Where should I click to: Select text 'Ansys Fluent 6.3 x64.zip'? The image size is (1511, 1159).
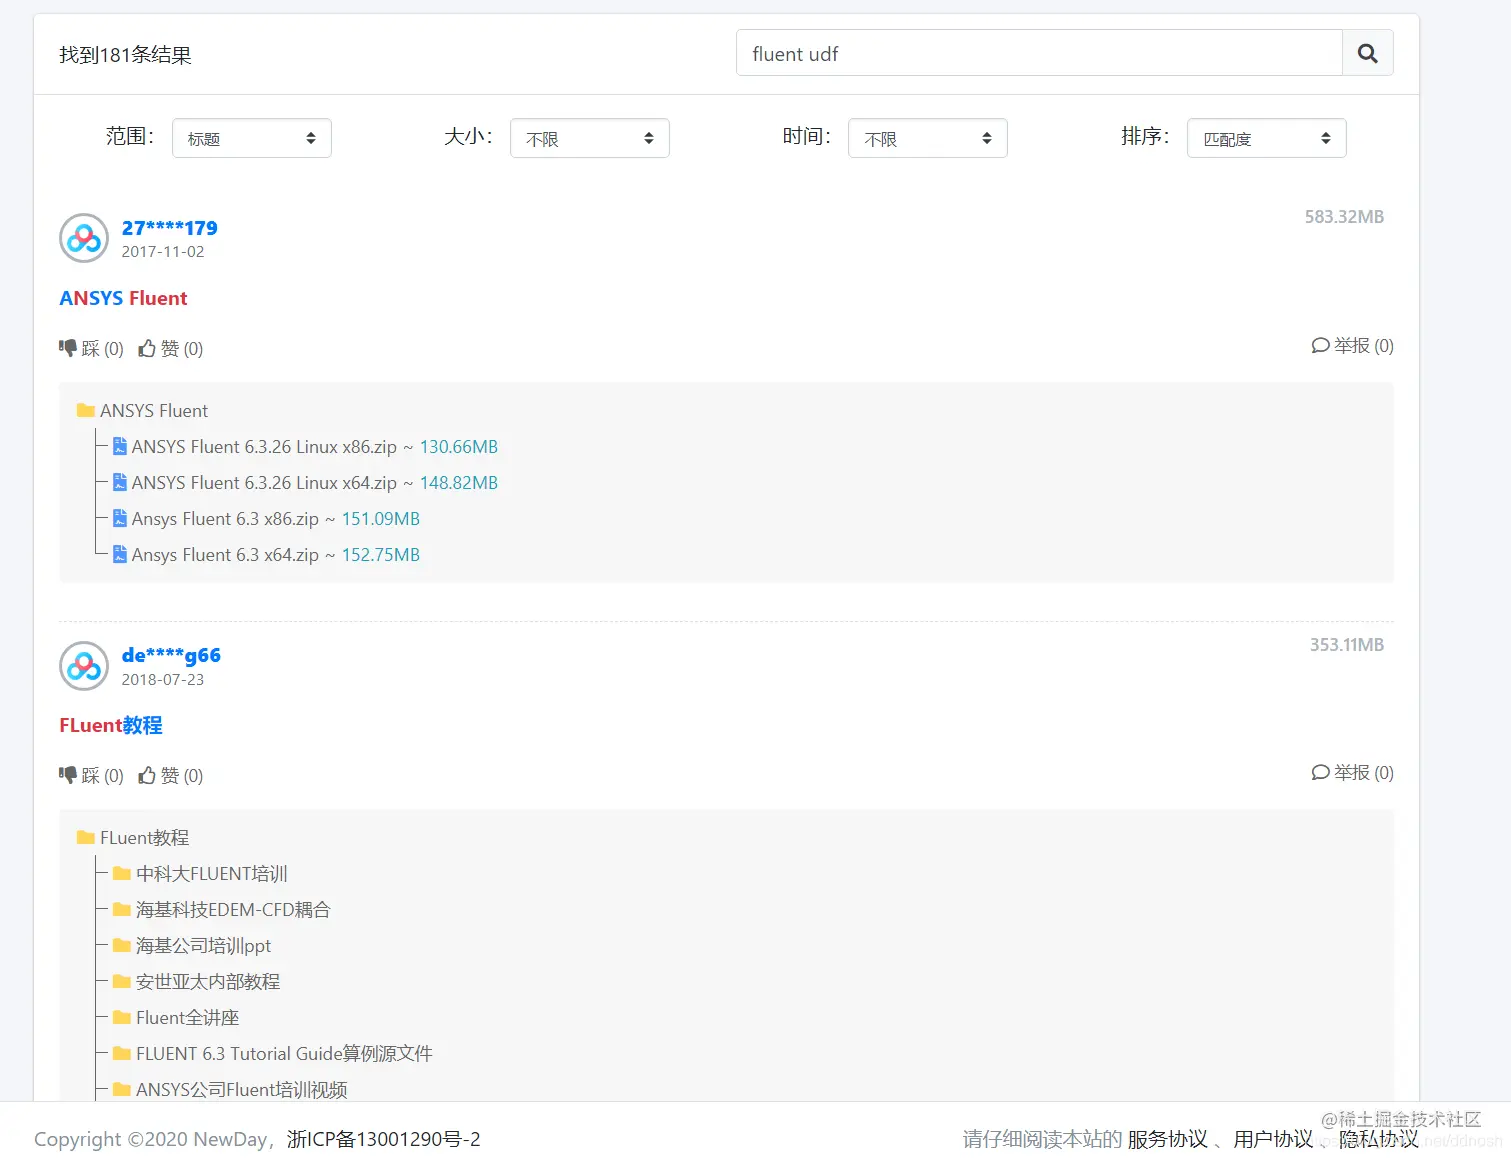225,554
